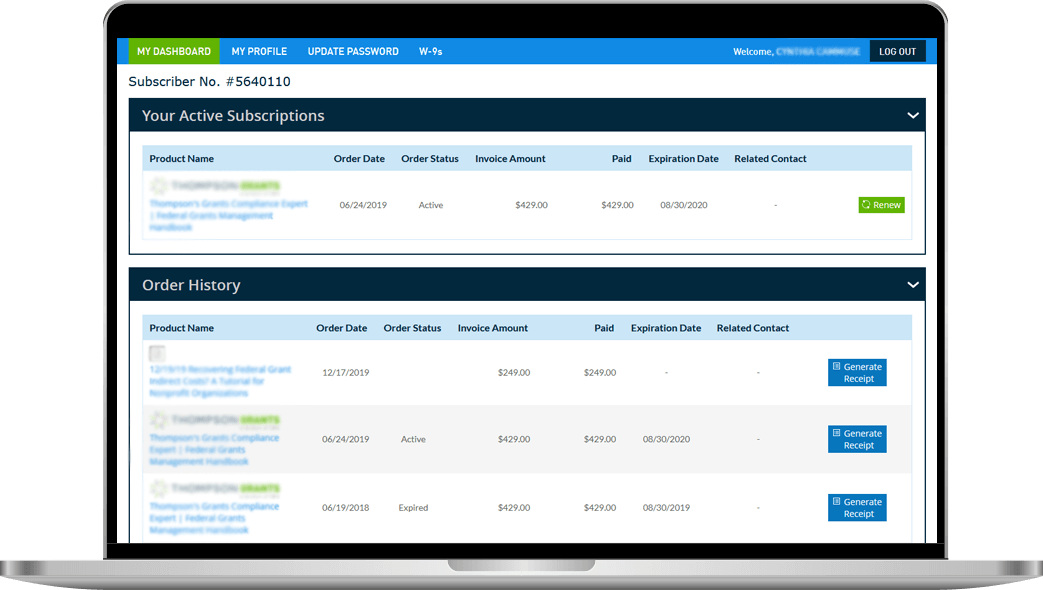This screenshot has height=590, width=1043.
Task: Click product thumbnail of 12/17/2019 order
Action: click(x=157, y=353)
